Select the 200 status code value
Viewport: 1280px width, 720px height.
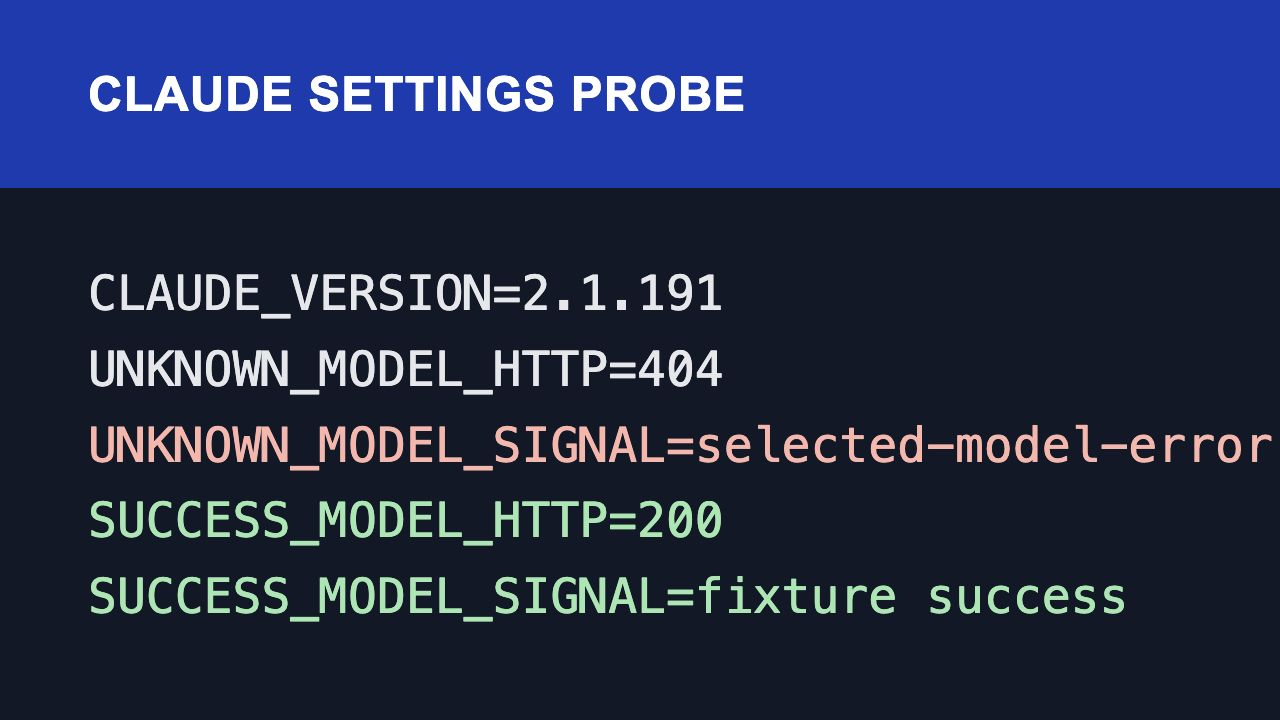(x=680, y=521)
